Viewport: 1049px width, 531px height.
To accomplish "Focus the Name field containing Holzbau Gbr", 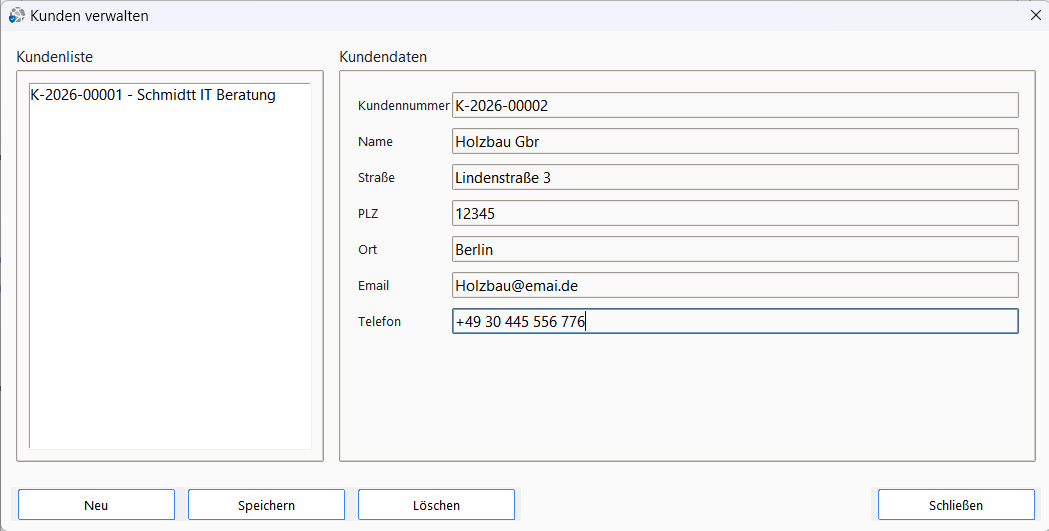I will 735,141.
